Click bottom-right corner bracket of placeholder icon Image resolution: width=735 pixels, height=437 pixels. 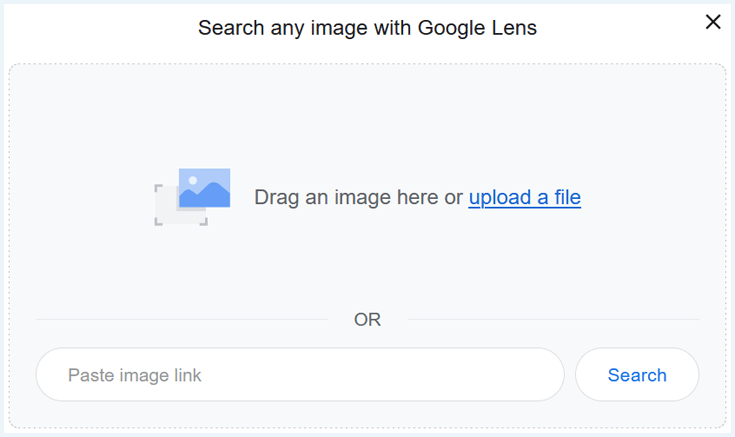204,222
